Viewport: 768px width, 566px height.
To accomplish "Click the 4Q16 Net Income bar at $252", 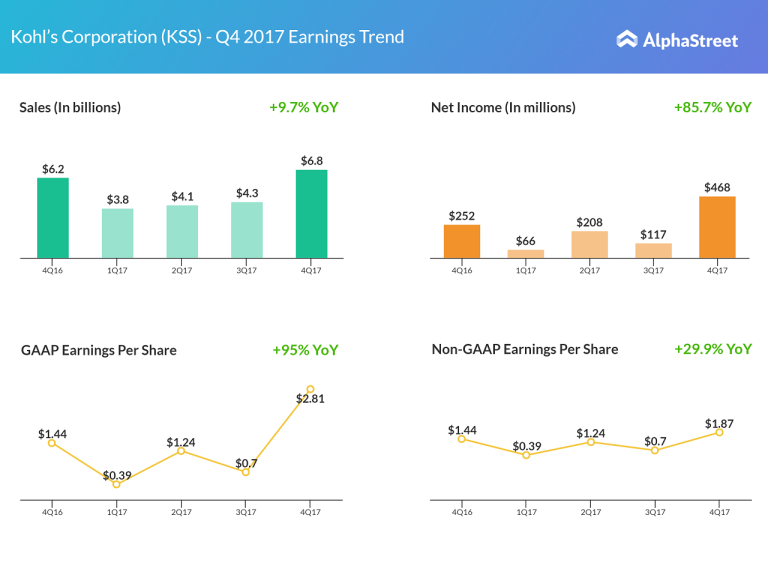I will coord(462,241).
